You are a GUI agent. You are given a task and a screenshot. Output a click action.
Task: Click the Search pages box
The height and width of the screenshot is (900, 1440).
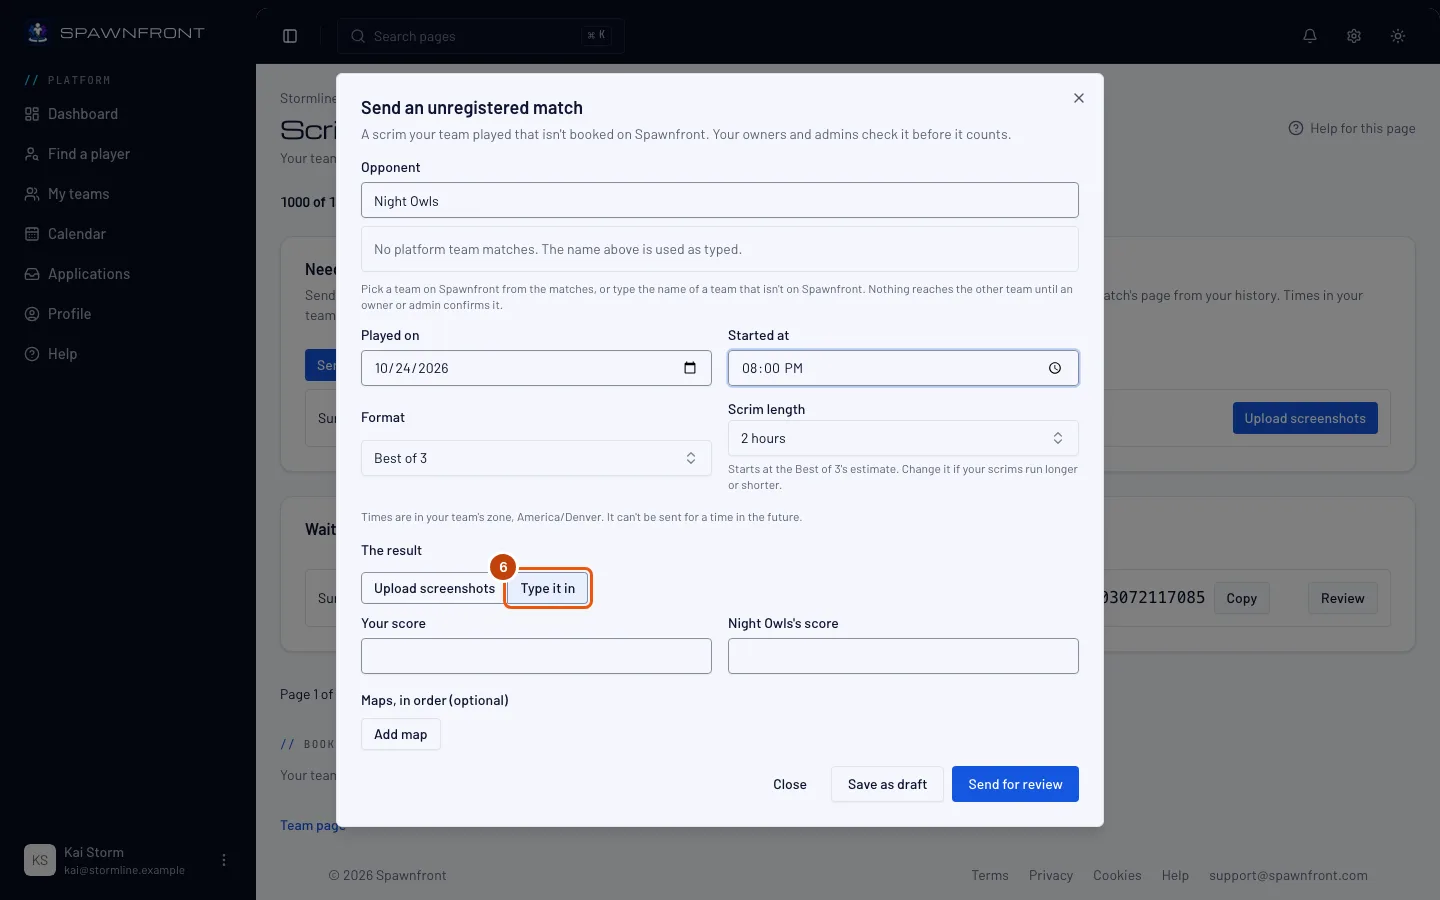click(x=481, y=36)
